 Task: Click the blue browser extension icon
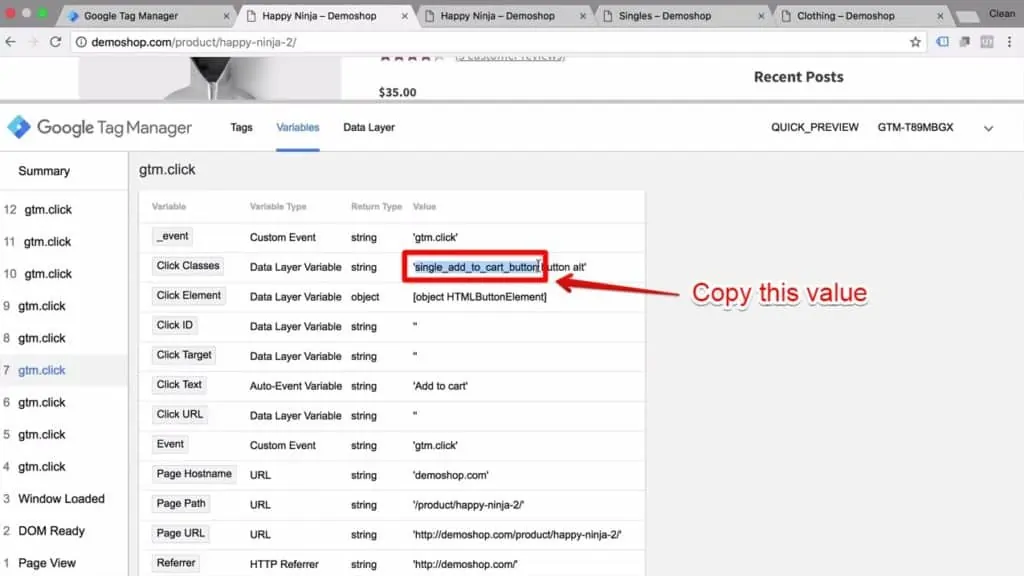coord(941,42)
